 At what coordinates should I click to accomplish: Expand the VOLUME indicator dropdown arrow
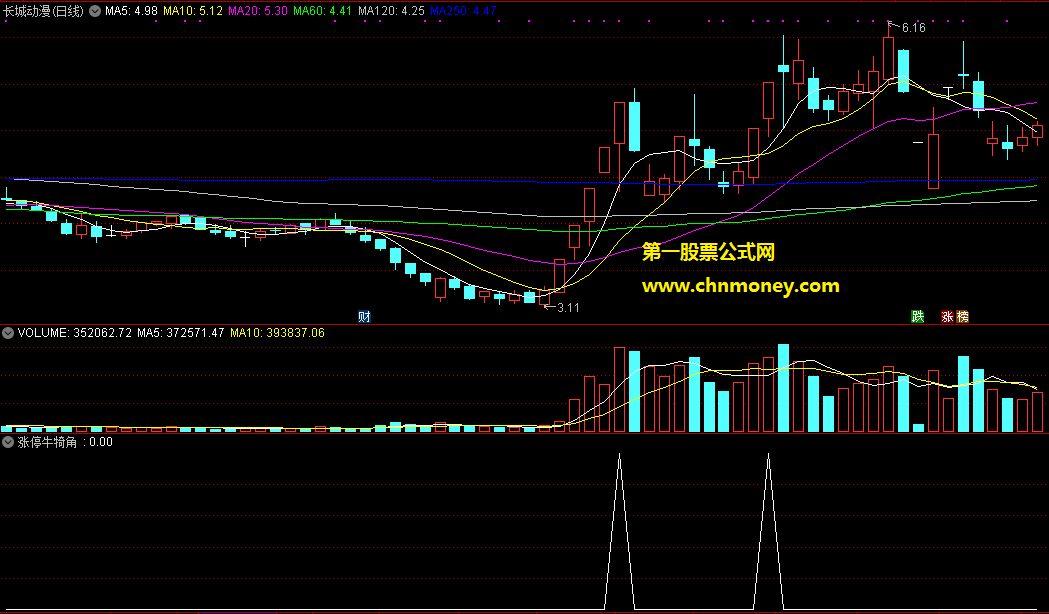pyautogui.click(x=8, y=332)
